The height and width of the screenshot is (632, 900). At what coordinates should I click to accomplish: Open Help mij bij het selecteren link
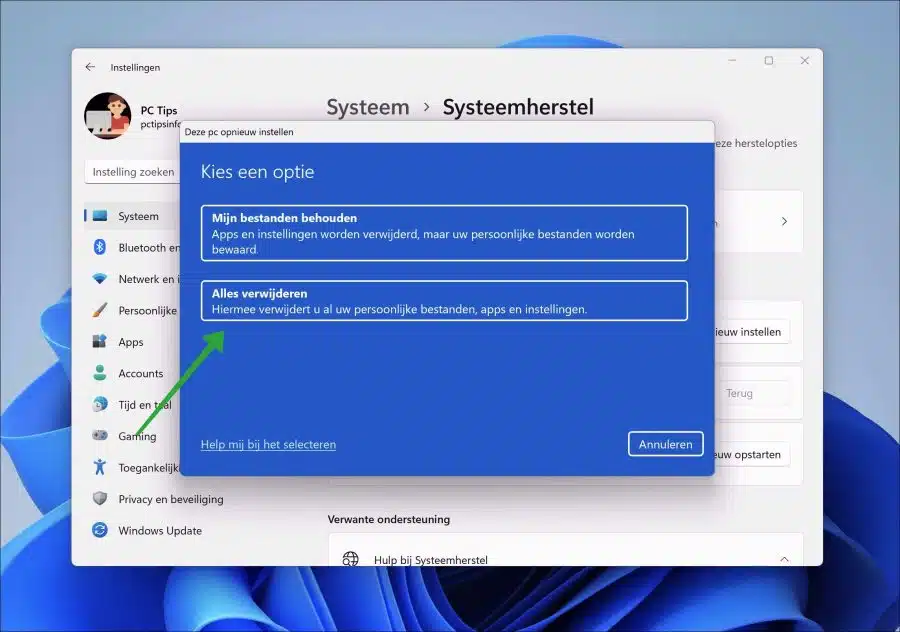[x=268, y=444]
